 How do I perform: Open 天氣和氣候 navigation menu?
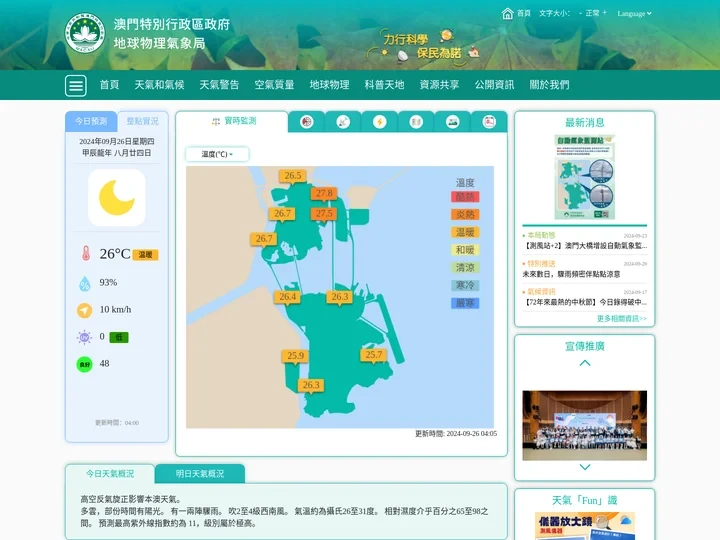point(159,85)
